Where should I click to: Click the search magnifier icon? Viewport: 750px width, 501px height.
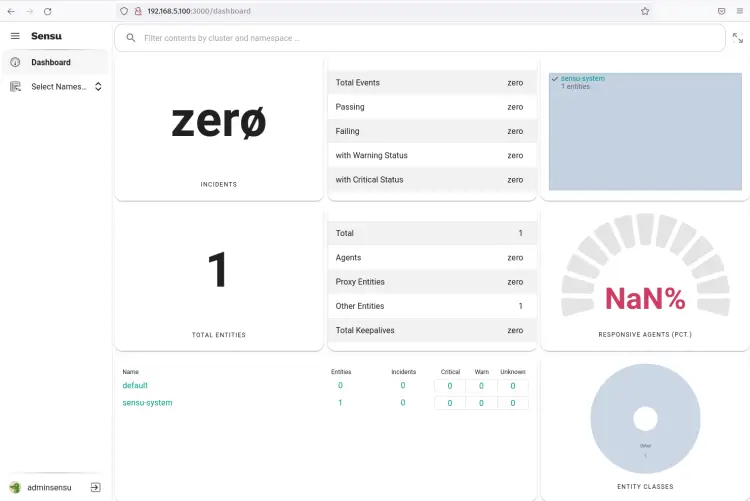(x=131, y=38)
